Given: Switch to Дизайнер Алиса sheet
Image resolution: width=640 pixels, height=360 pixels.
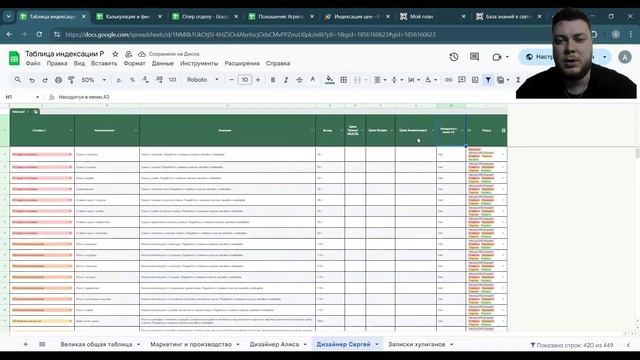Looking at the screenshot, I should click(x=274, y=344).
